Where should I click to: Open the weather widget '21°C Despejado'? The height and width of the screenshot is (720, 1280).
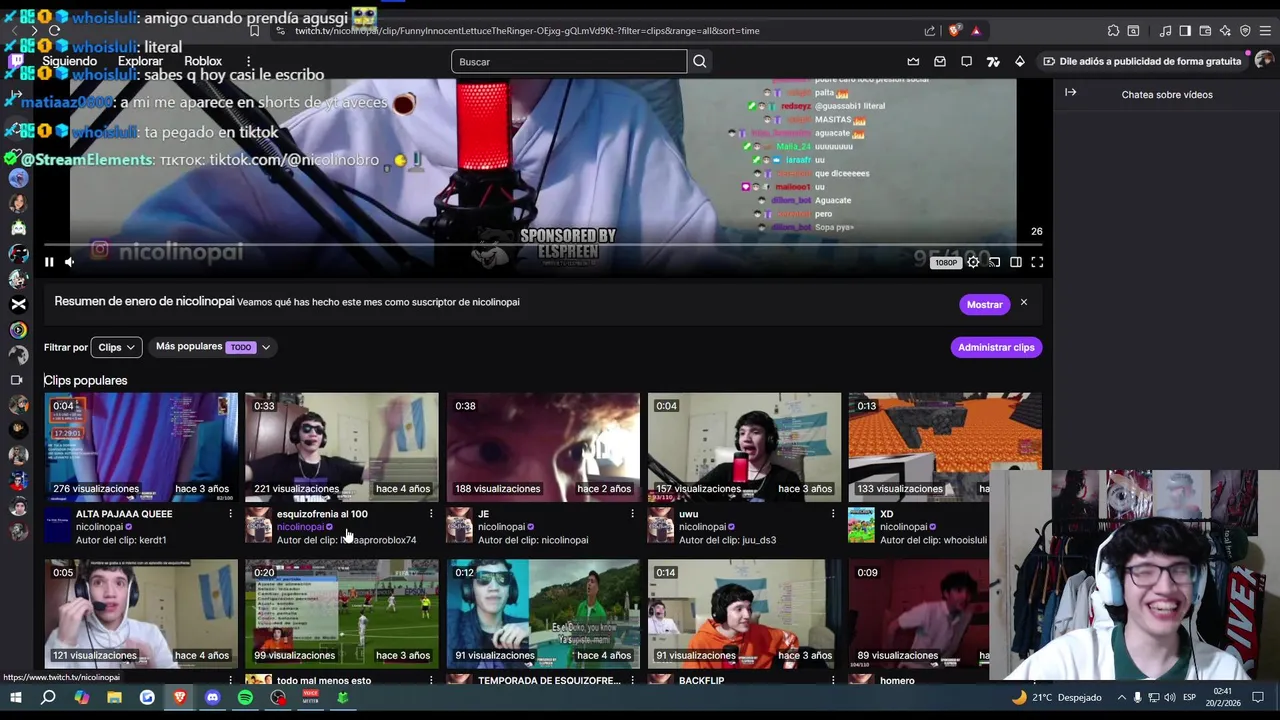[1057, 697]
